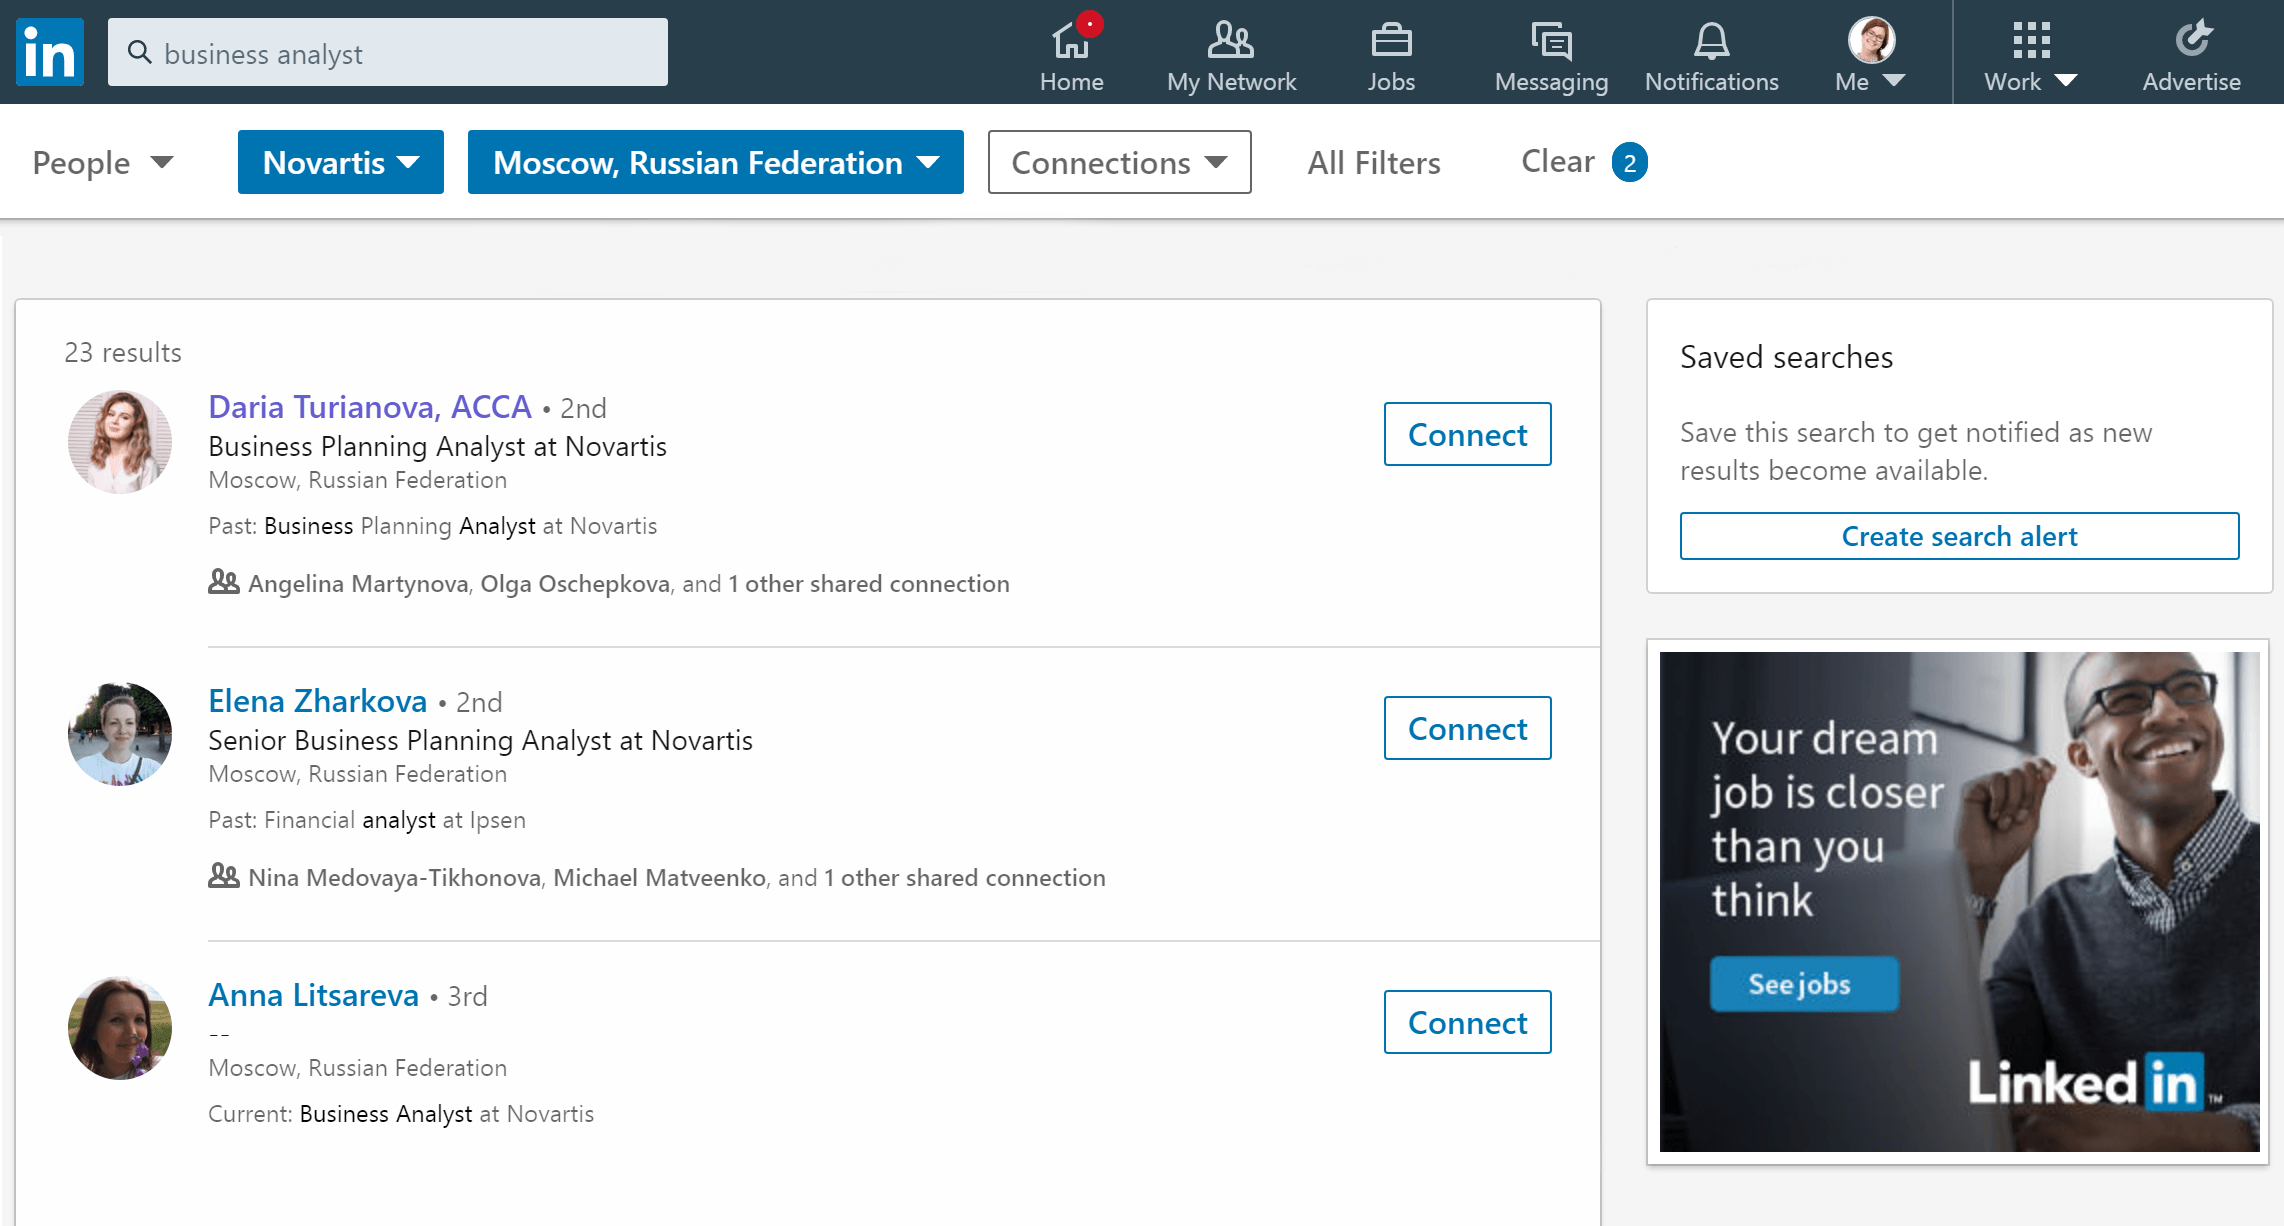Expand the Me menu arrow

tap(1894, 81)
